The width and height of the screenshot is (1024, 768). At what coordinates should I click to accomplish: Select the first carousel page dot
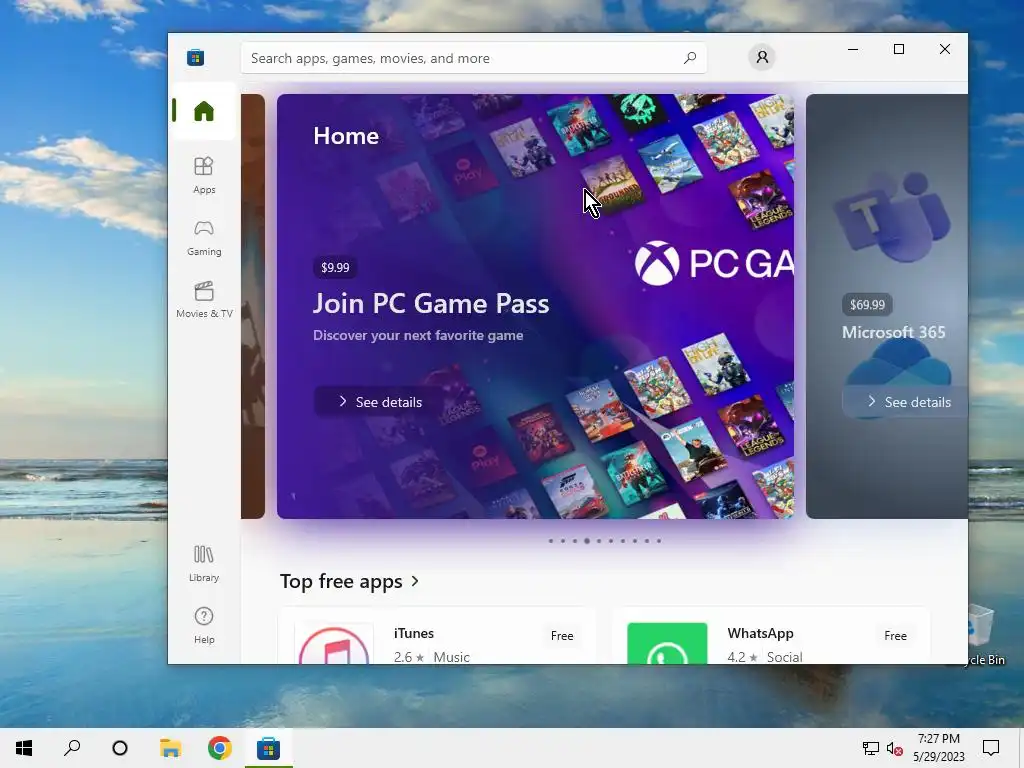[x=551, y=541]
